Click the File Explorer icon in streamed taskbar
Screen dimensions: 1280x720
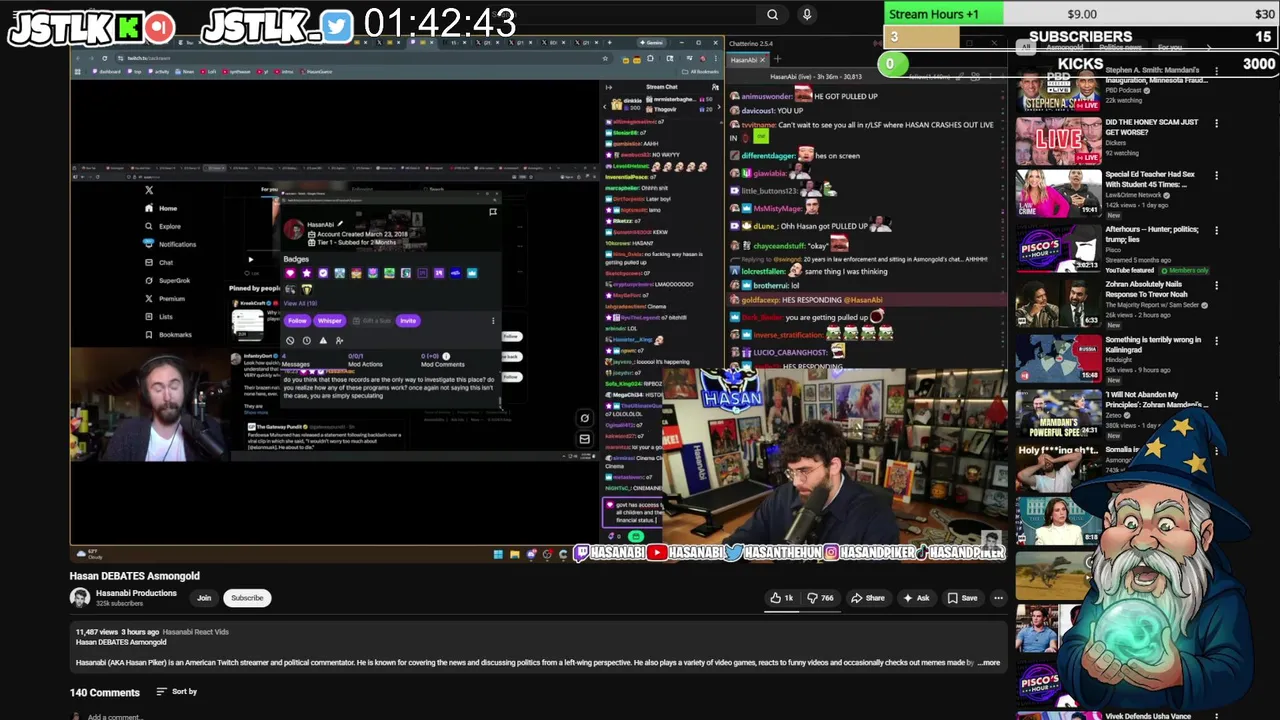514,554
